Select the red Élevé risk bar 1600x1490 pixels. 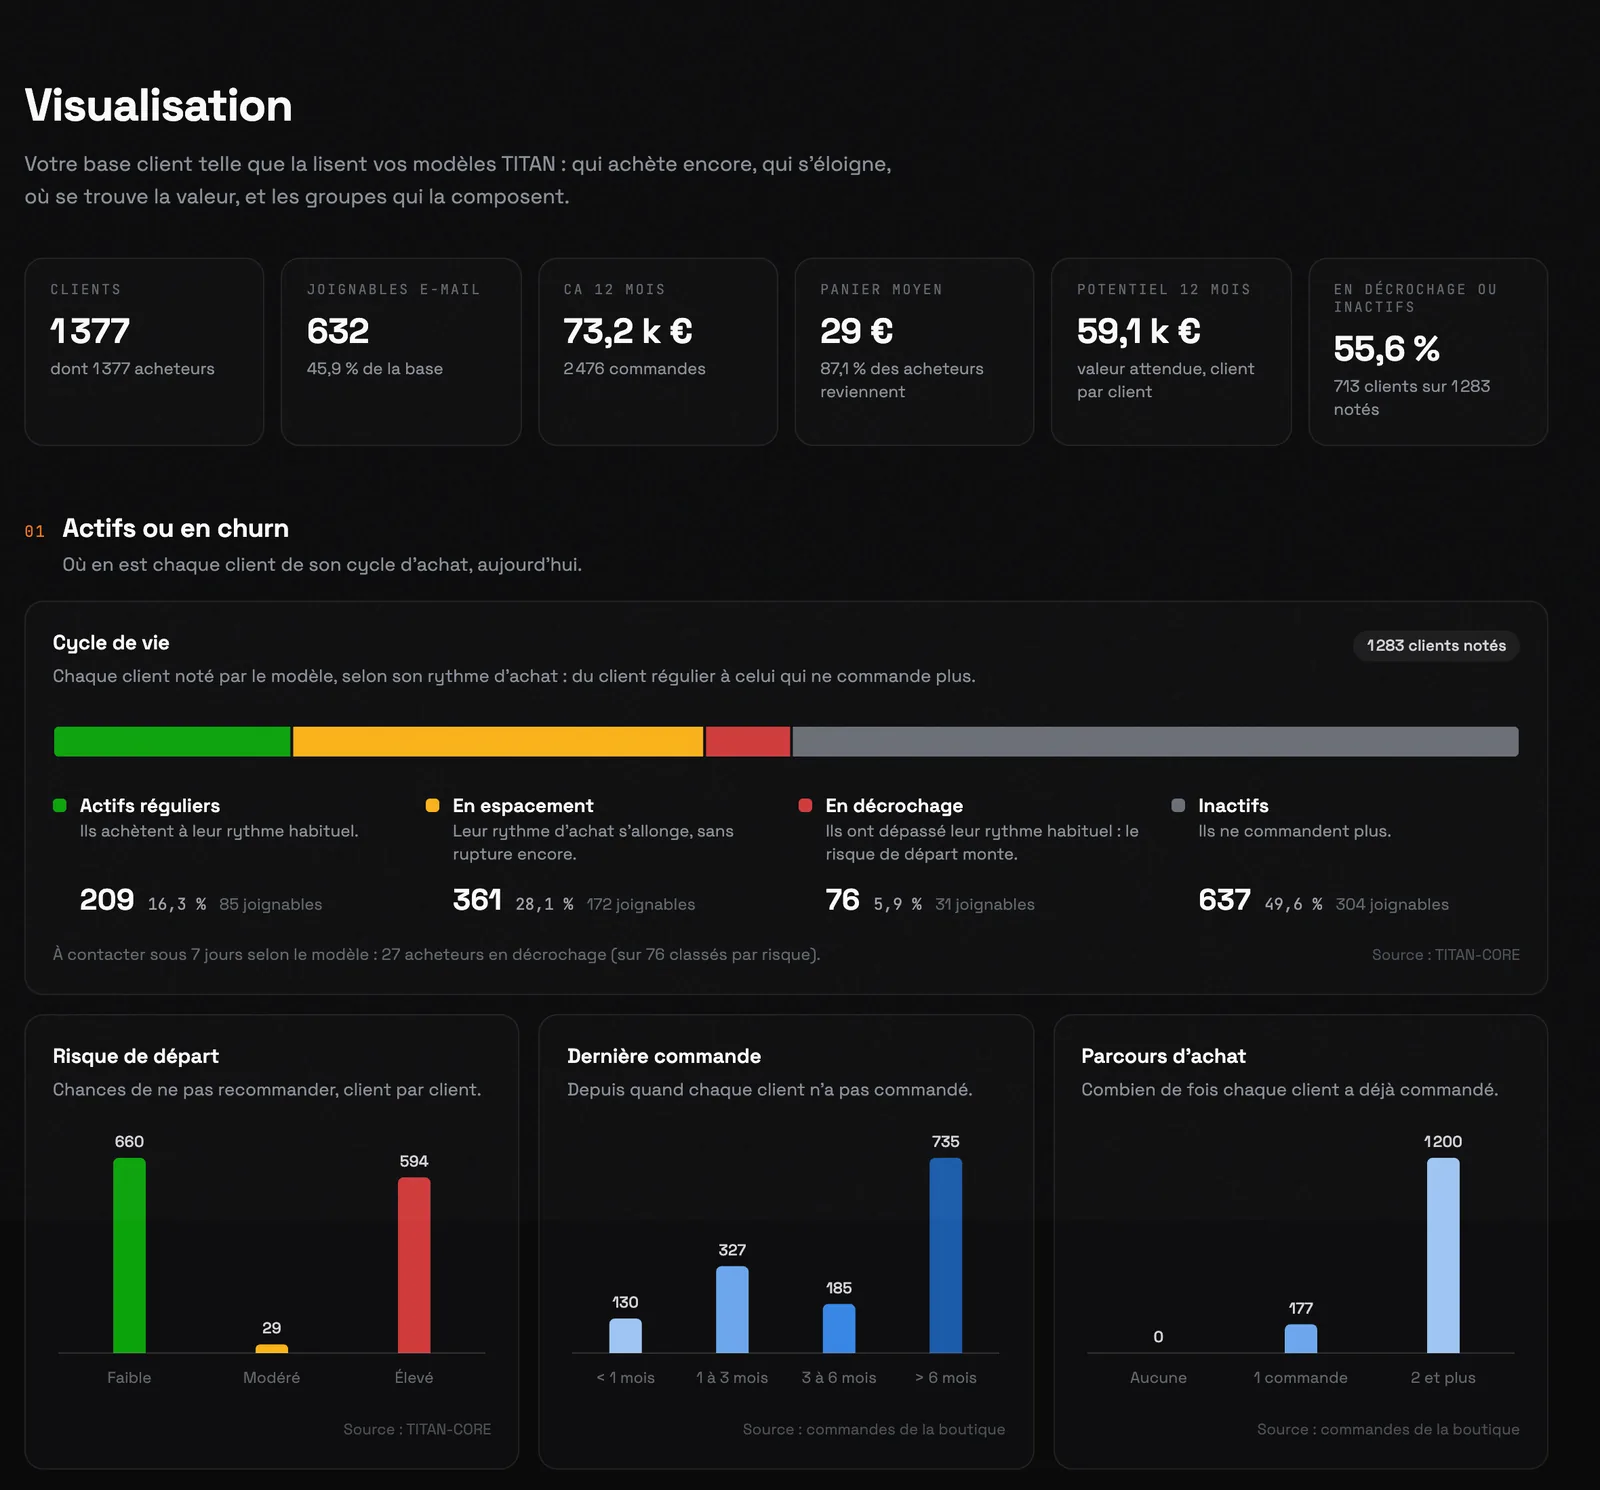414,1265
